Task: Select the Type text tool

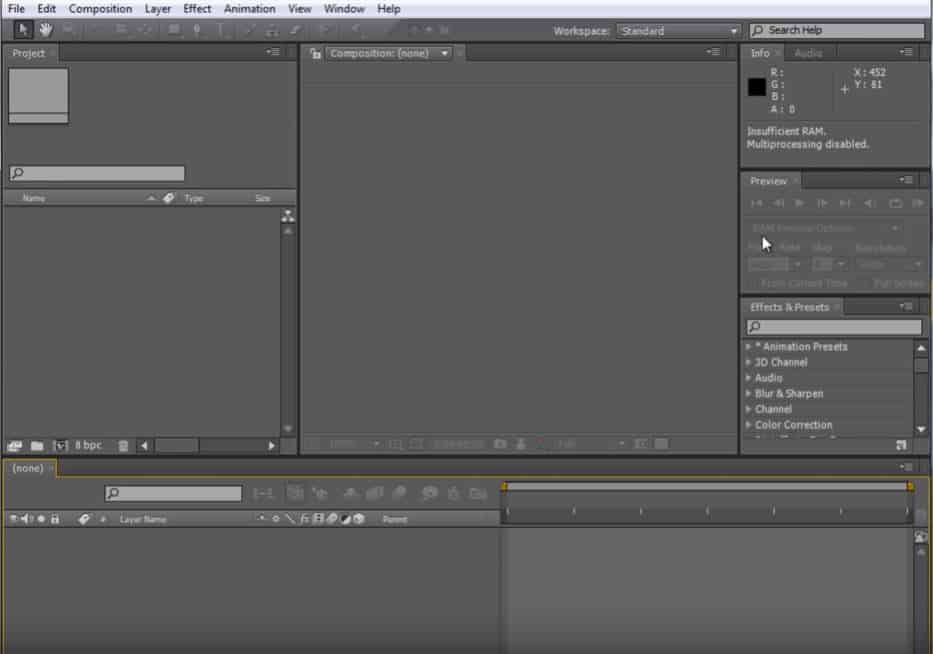Action: (220, 30)
